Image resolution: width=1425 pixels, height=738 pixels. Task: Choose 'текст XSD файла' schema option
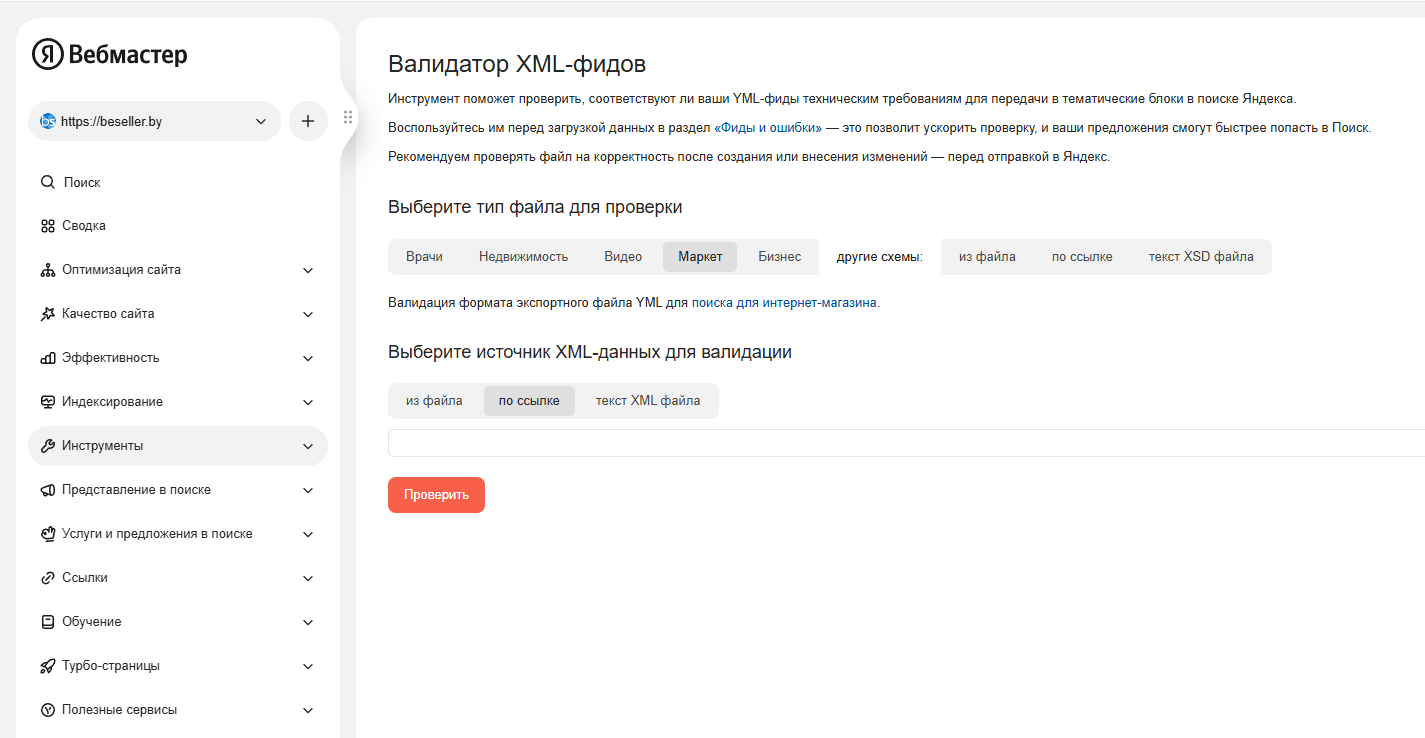(1201, 257)
